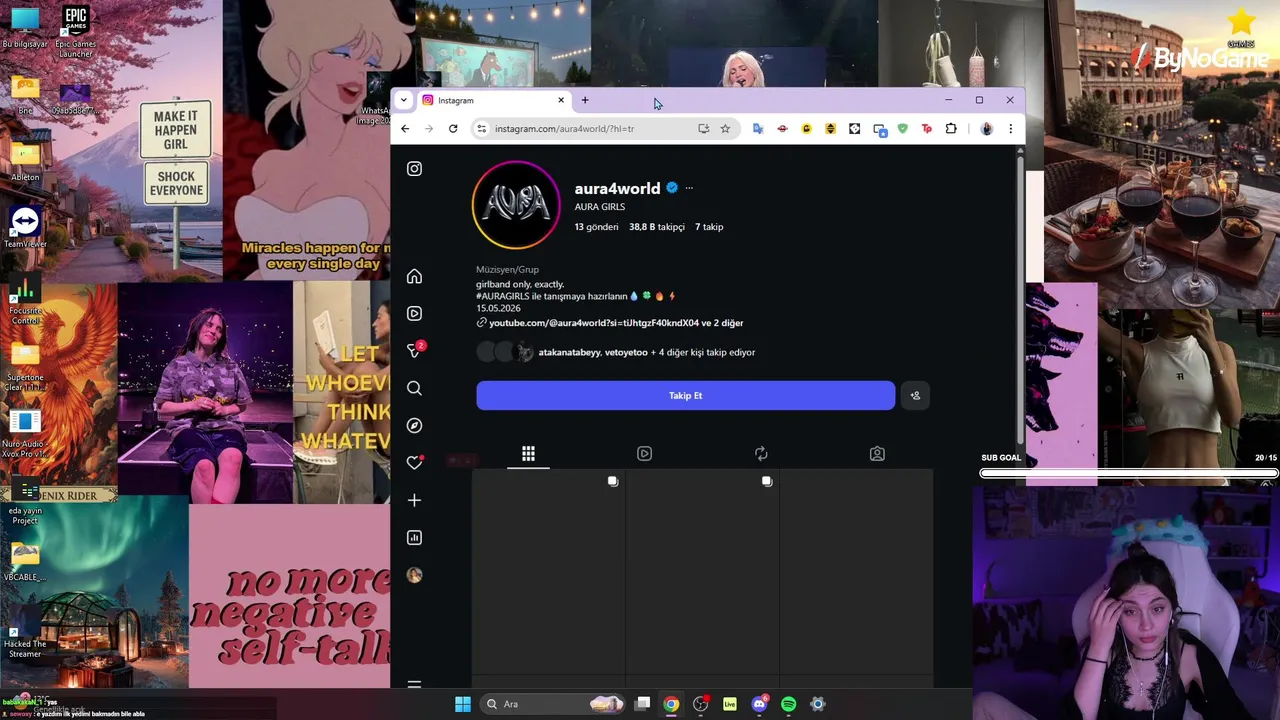Click '38,8 B takipçi' followers count
Screen dimensions: 1280x720
[657, 227]
